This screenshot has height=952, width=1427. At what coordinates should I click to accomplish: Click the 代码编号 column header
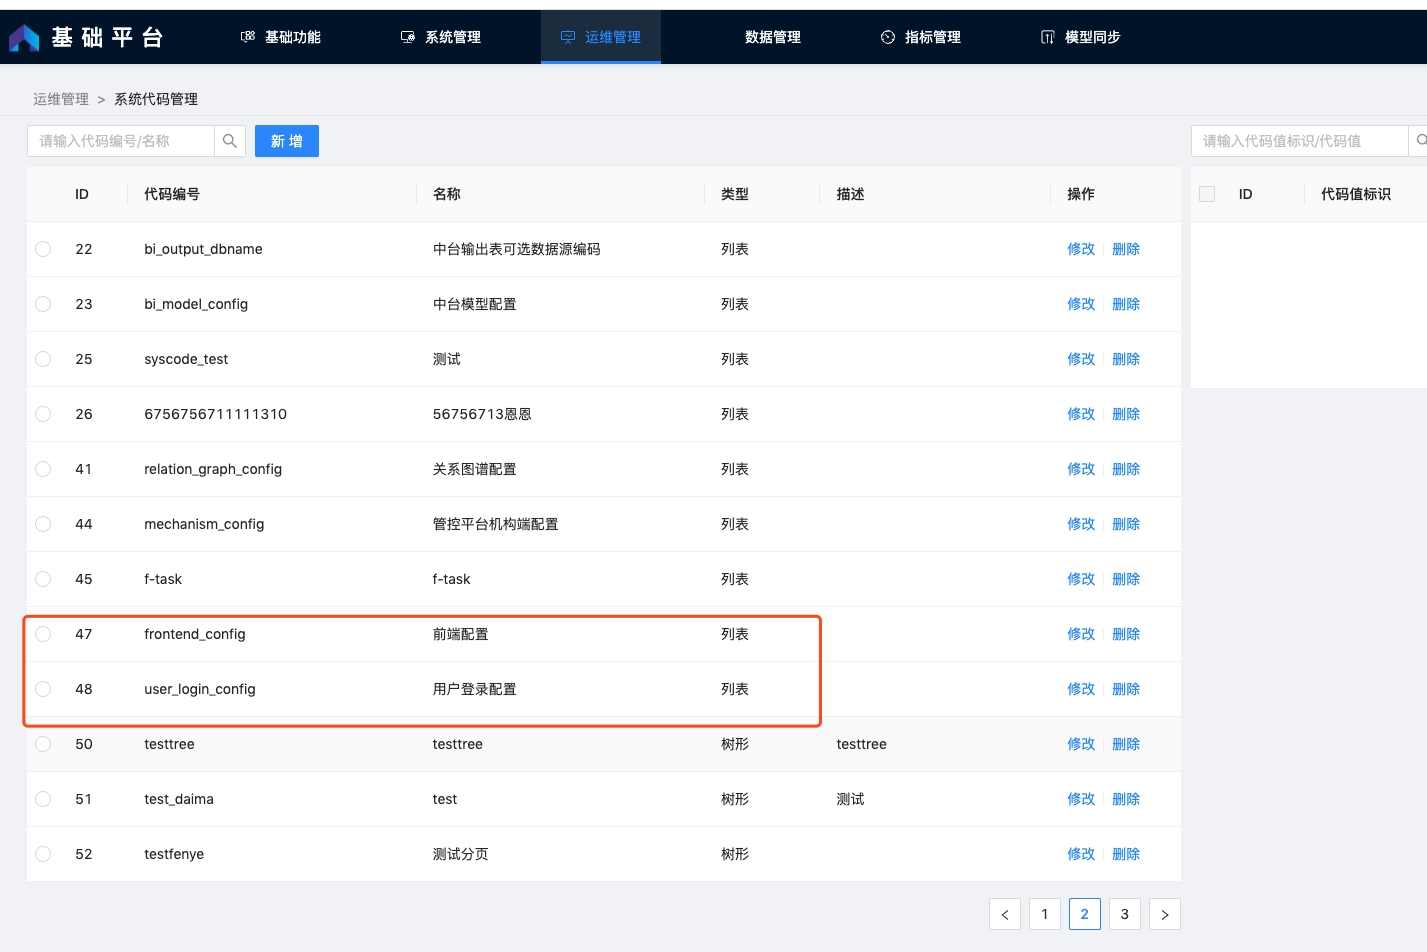(172, 194)
